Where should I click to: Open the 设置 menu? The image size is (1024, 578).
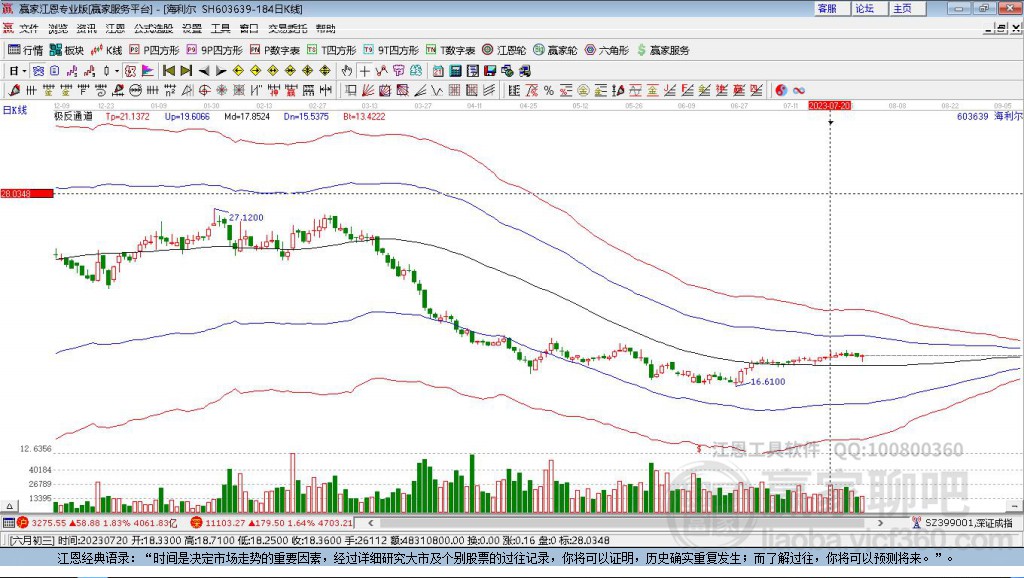tap(192, 28)
